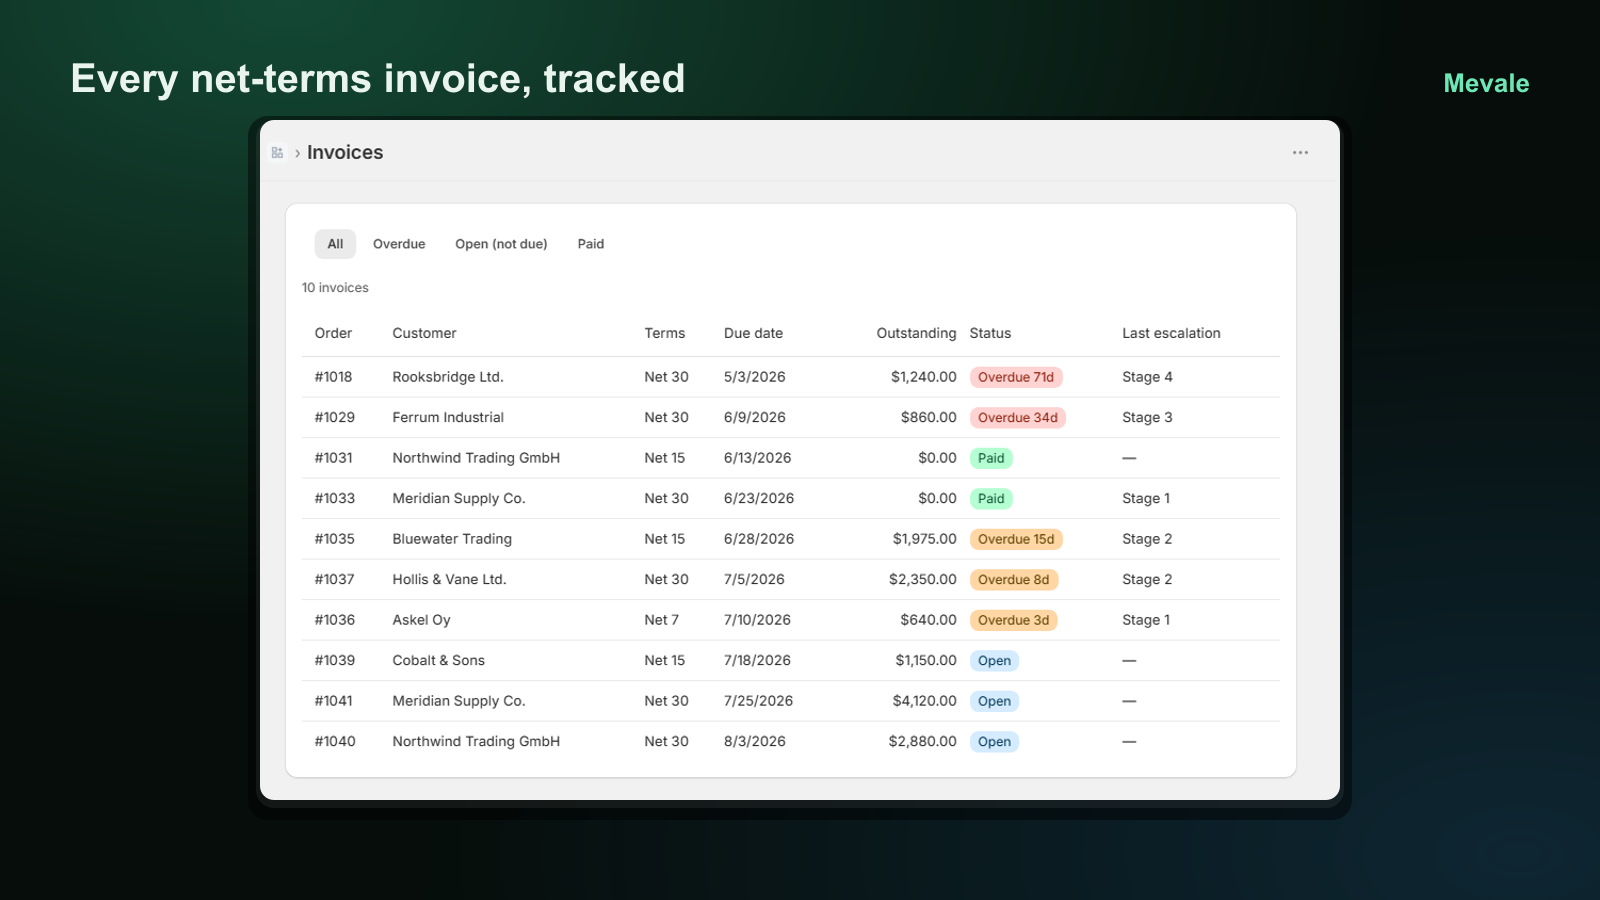The width and height of the screenshot is (1600, 900).
Task: Select the All filter tab
Action: [x=335, y=244]
